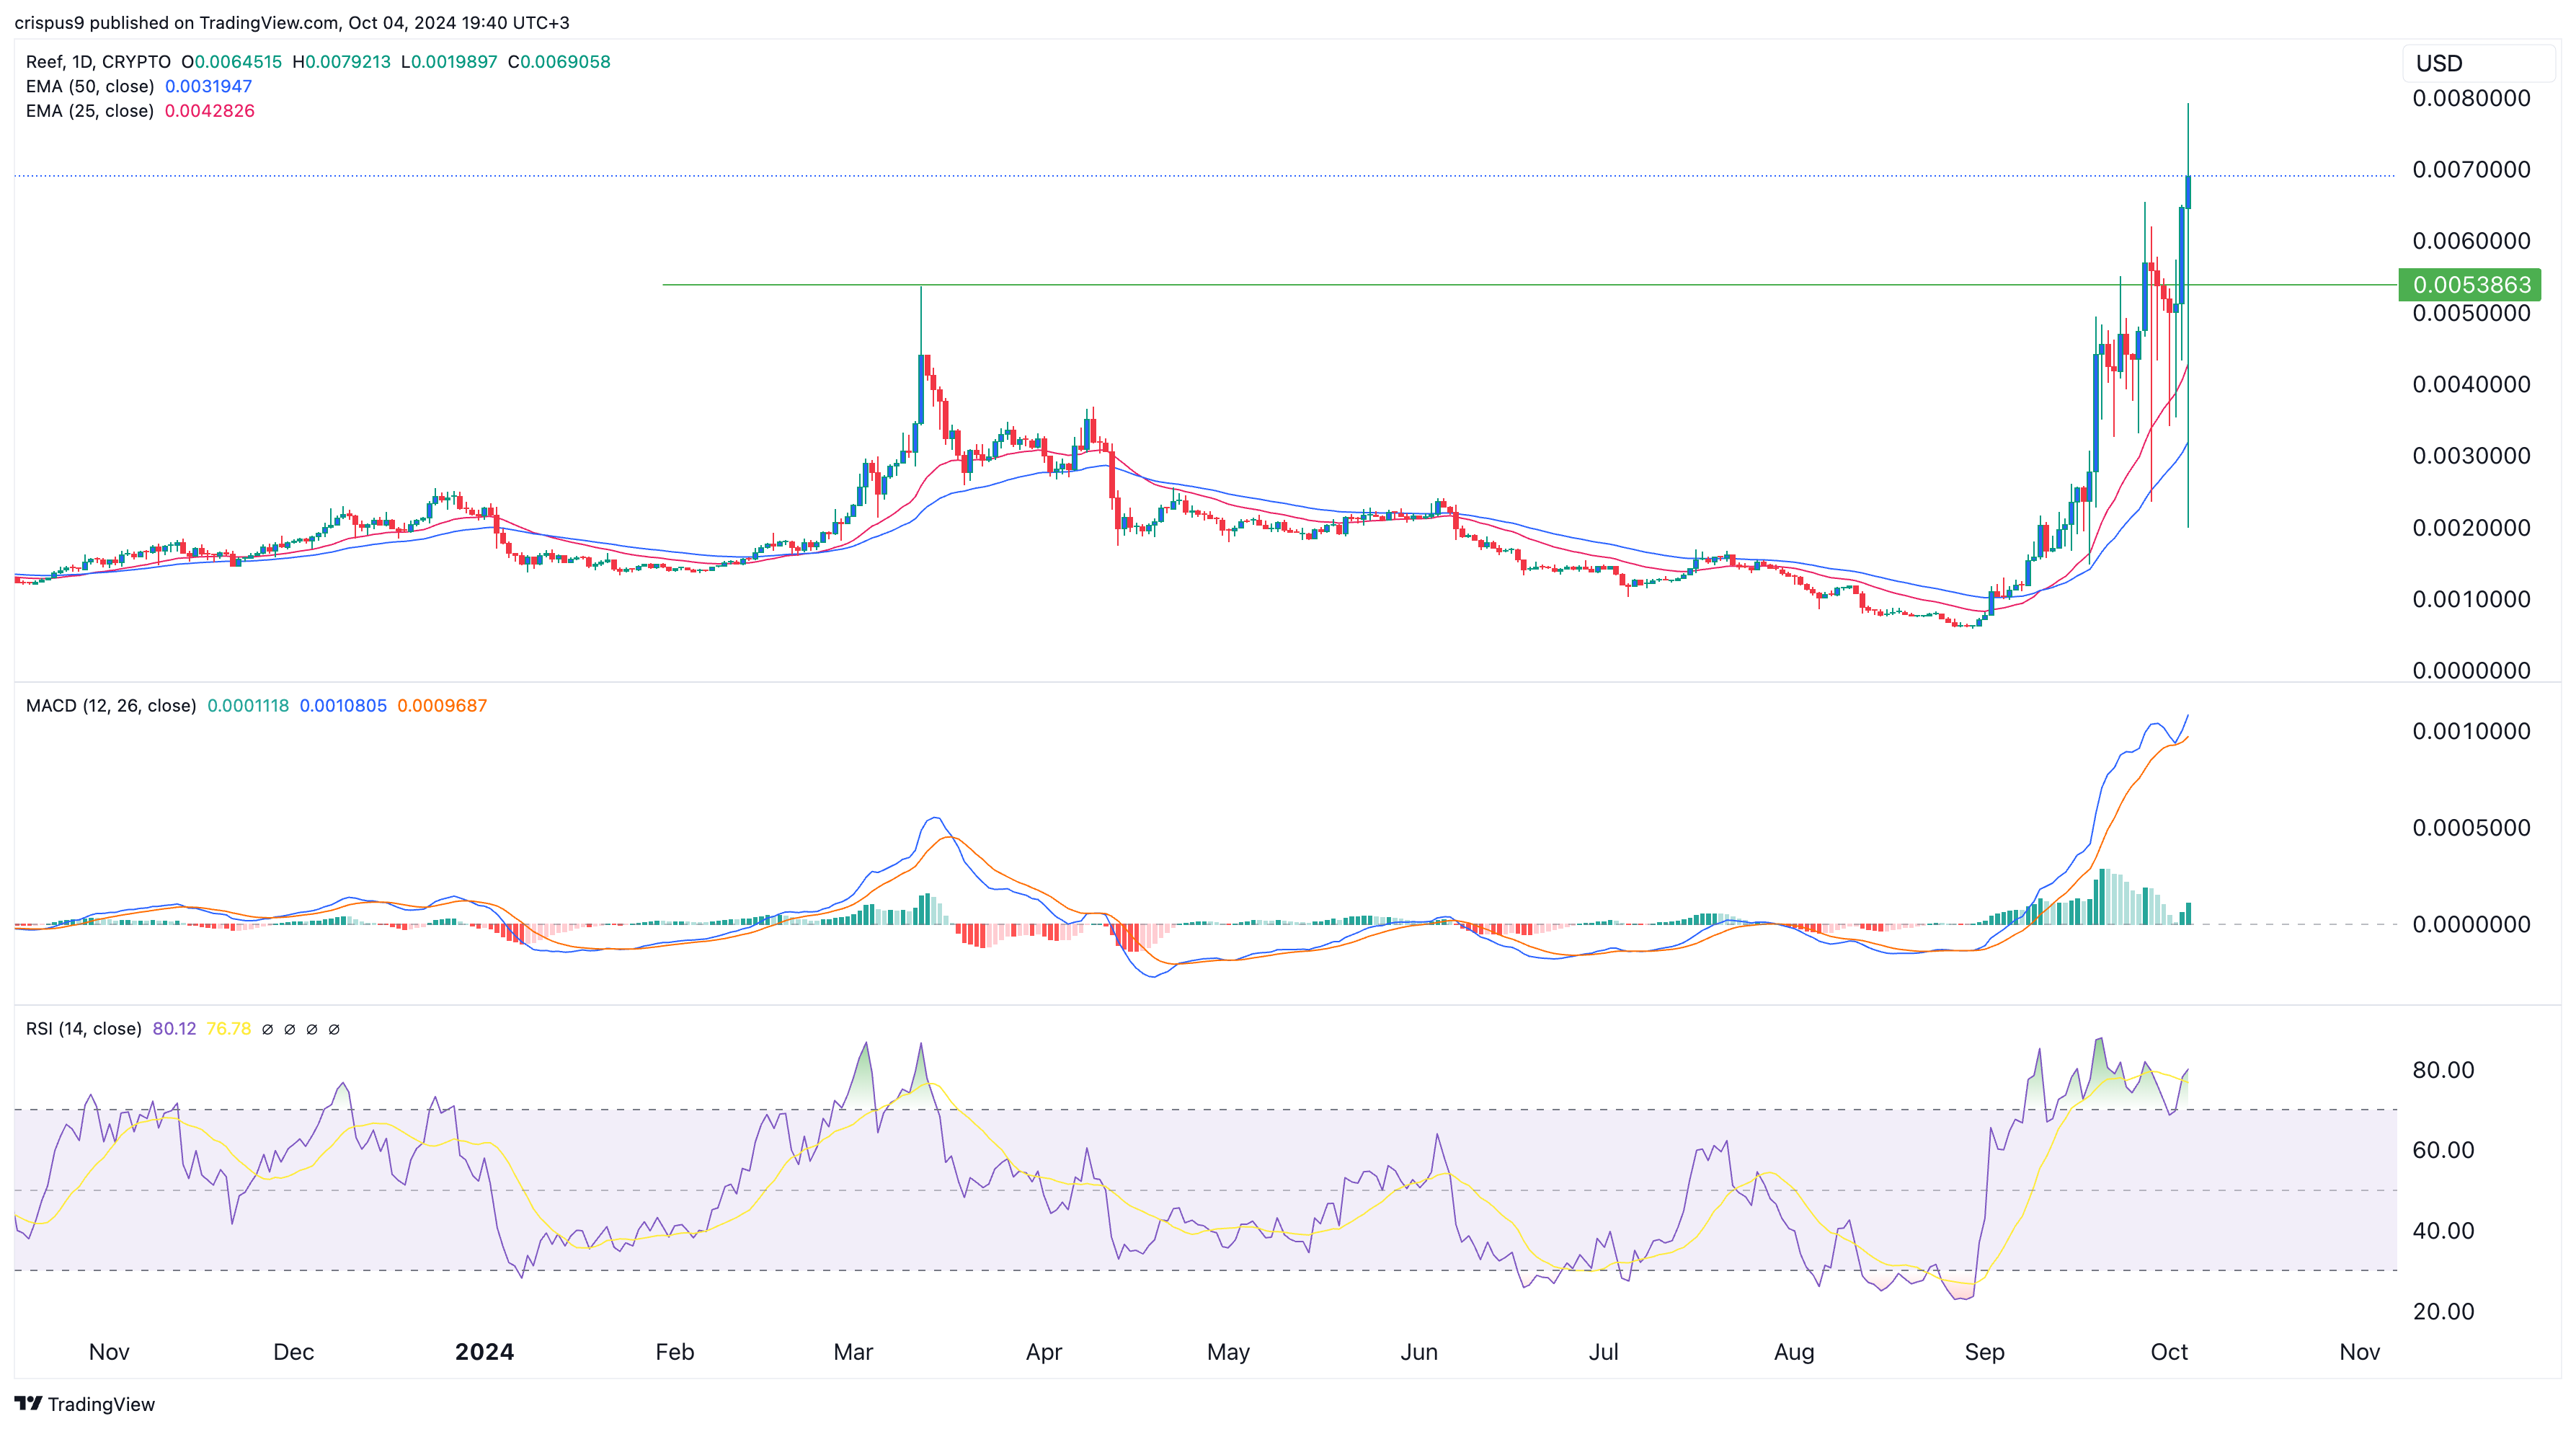Click the 0.0040000 price axis label
The width and height of the screenshot is (2576, 1429).
[x=2471, y=384]
